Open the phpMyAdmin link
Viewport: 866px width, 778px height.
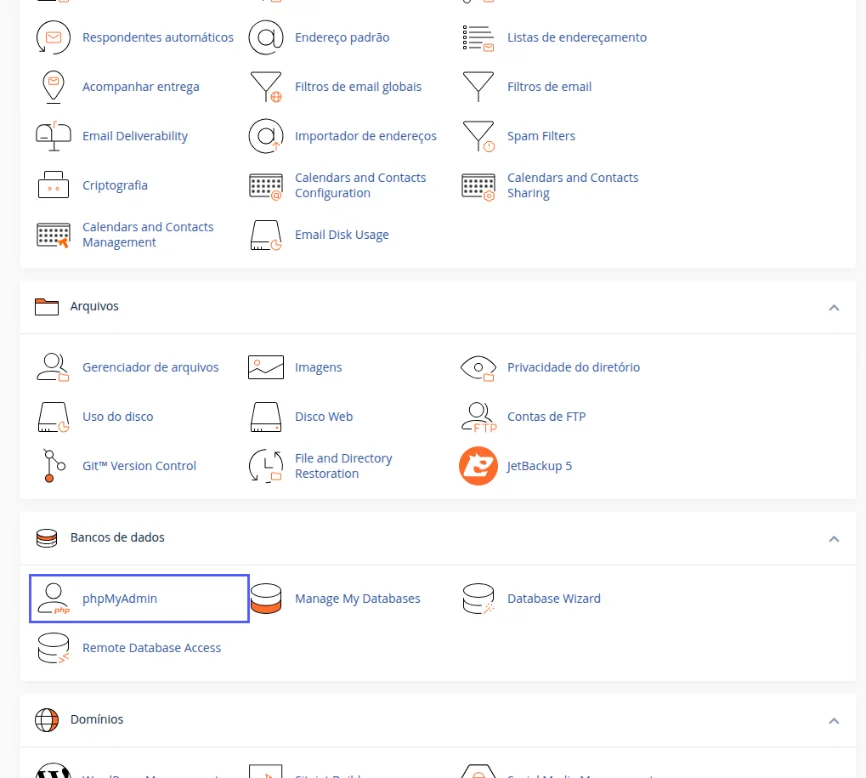(x=119, y=599)
